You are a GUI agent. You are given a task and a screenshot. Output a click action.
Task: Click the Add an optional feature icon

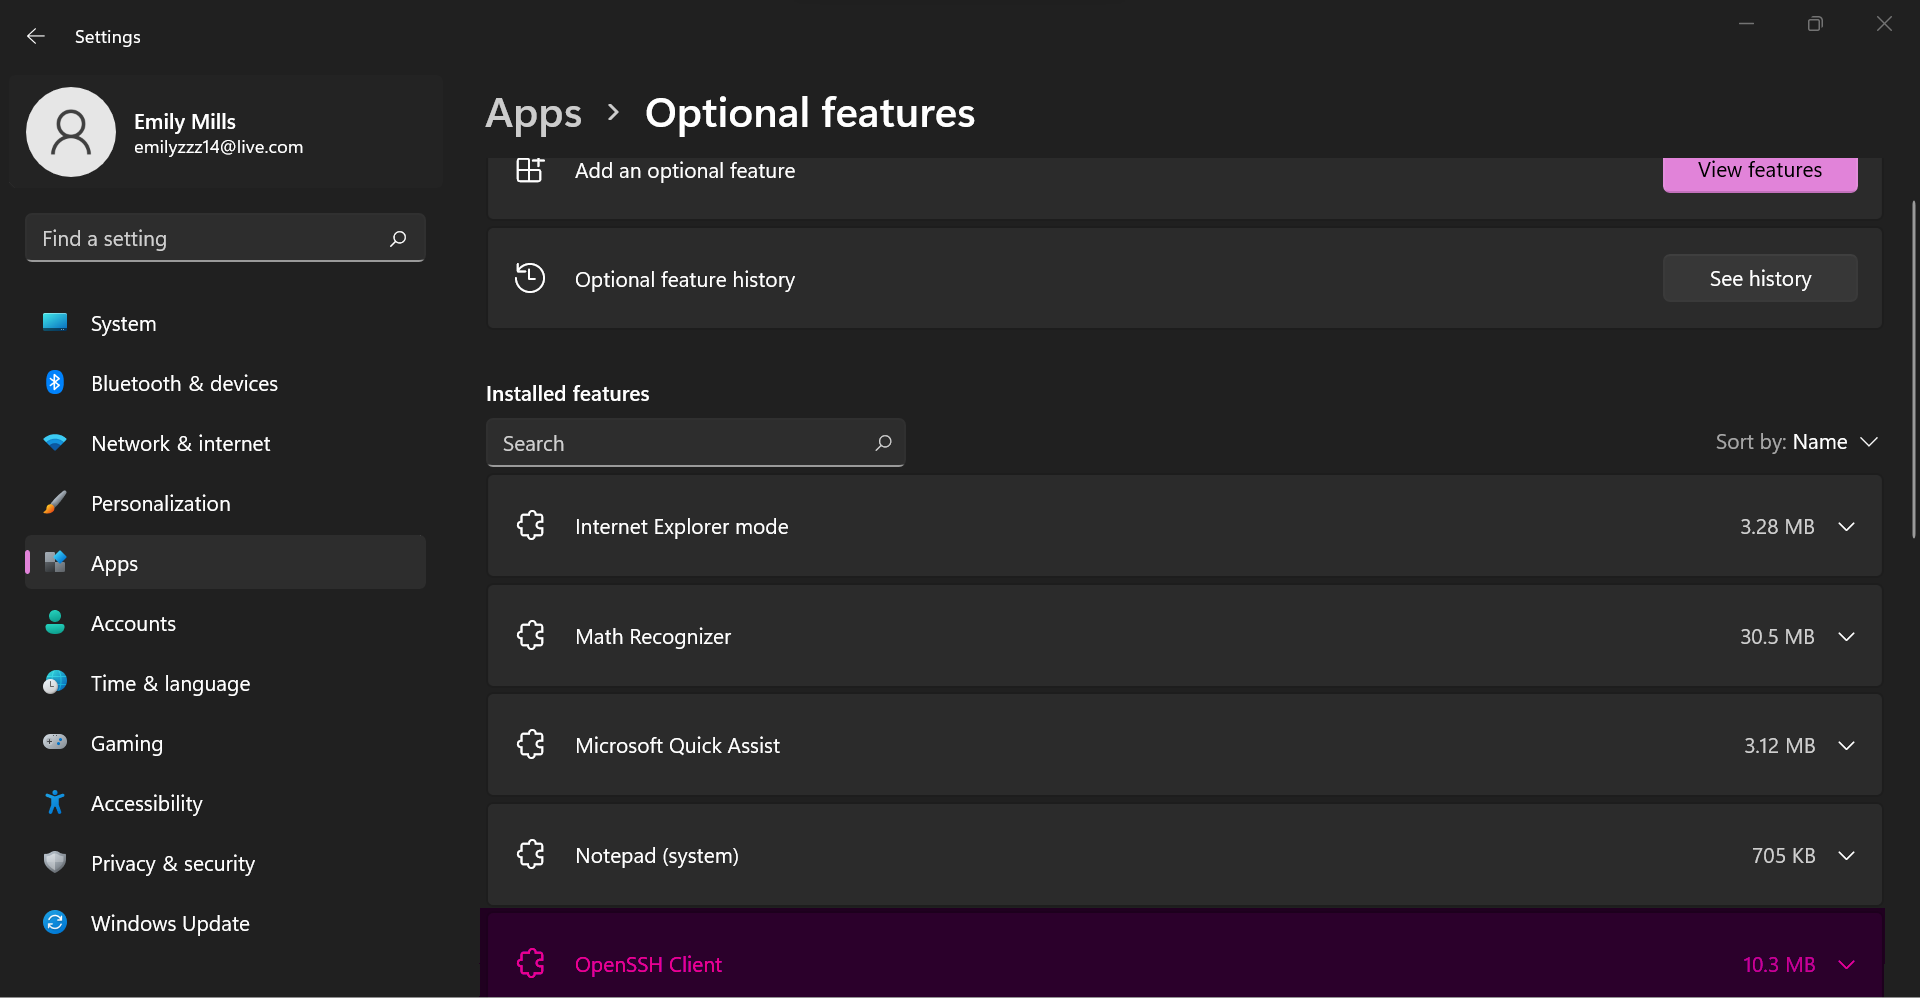[530, 171]
